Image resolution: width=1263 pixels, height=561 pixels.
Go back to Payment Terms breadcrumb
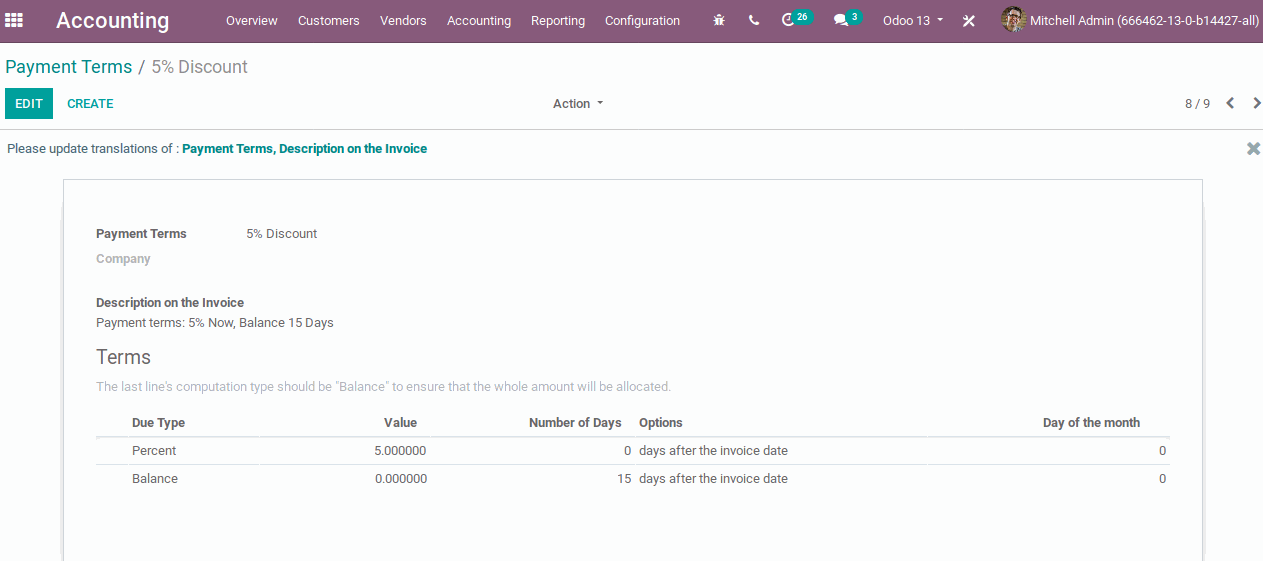[69, 67]
